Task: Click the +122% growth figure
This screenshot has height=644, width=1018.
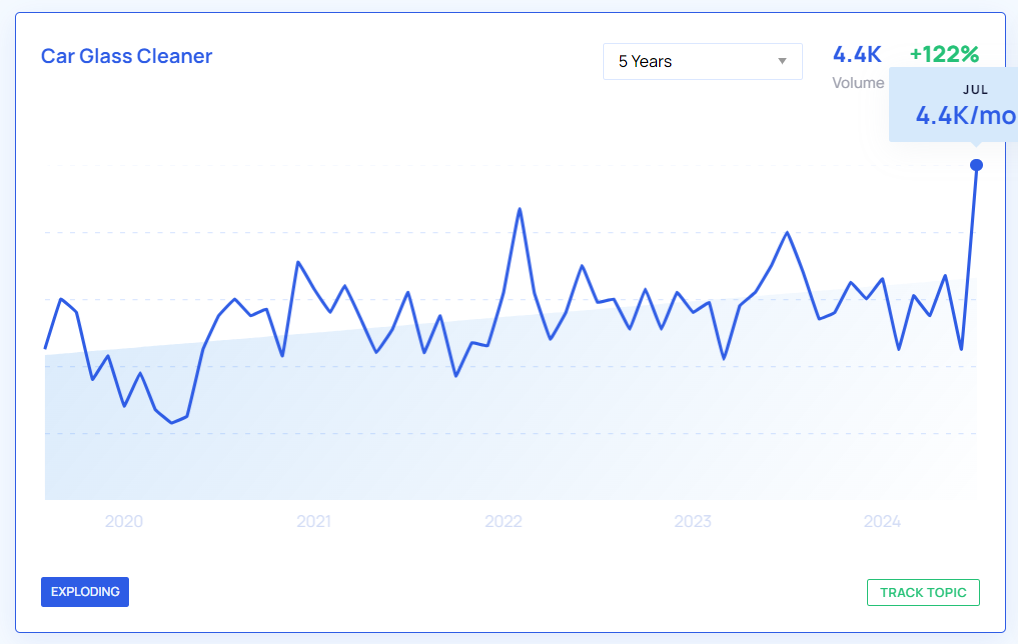Action: point(944,55)
